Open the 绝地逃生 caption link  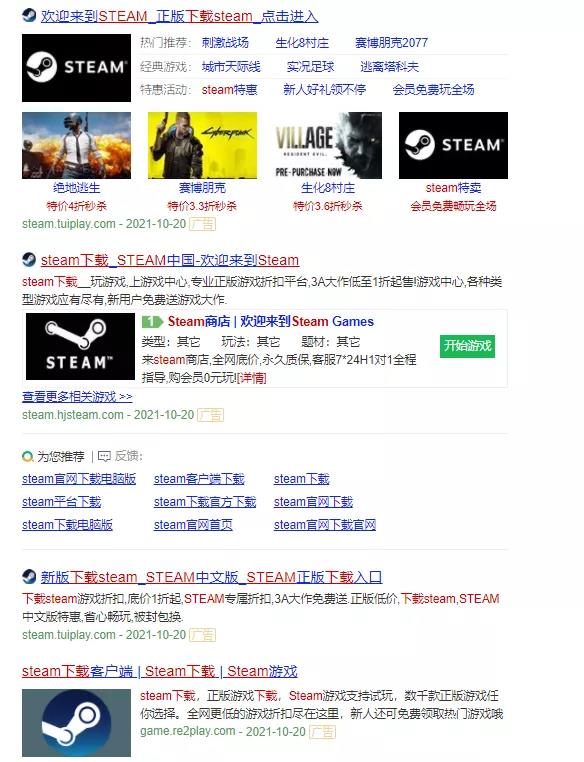[77, 188]
